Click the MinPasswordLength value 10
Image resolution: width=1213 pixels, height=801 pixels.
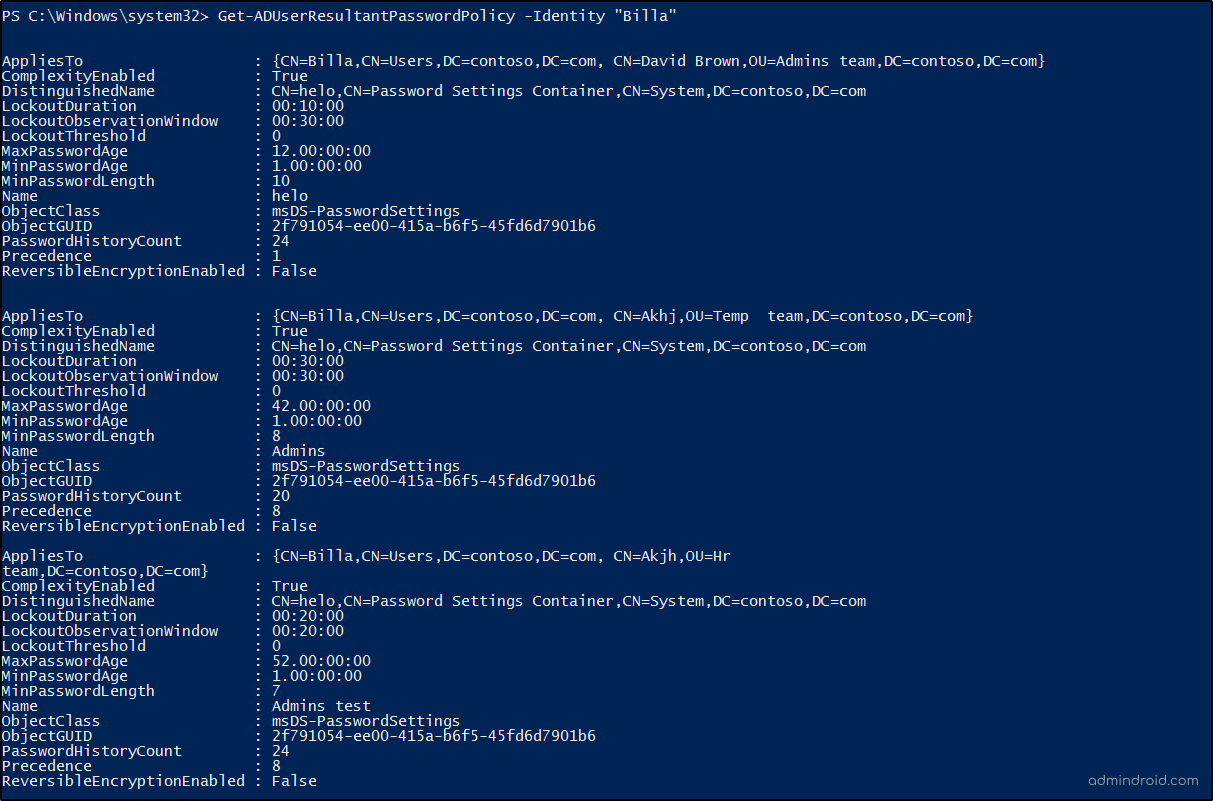[281, 181]
